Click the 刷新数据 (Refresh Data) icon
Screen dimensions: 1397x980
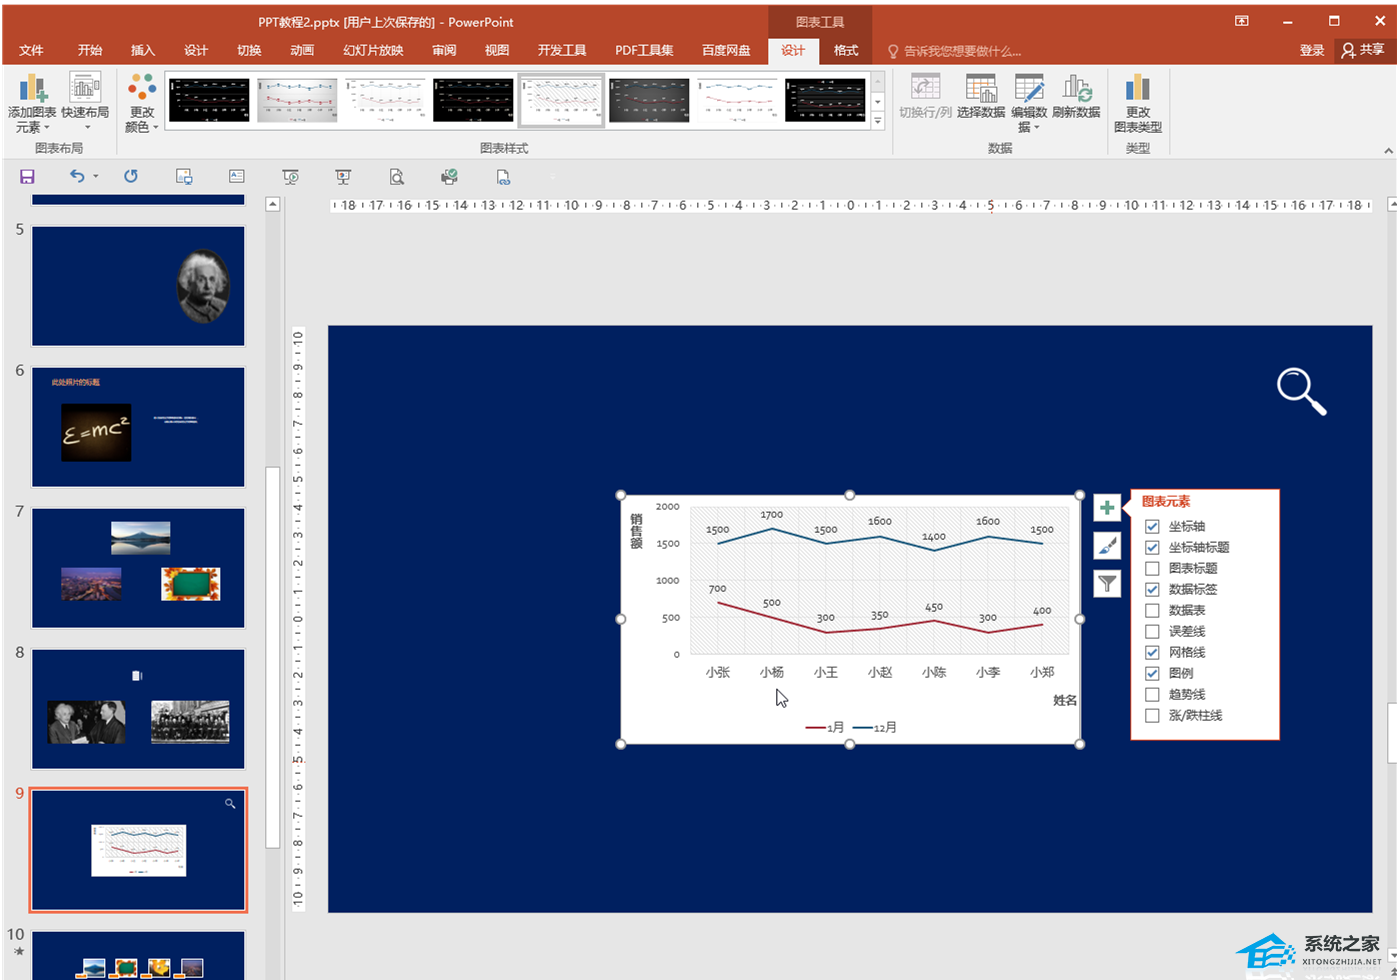(1076, 97)
